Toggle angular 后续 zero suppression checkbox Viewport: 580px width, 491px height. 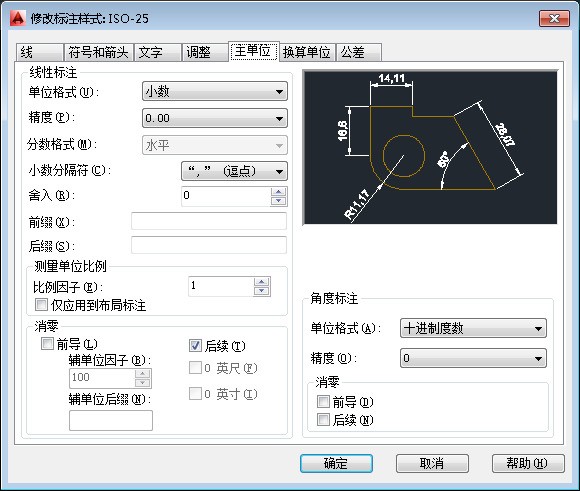tap(323, 420)
